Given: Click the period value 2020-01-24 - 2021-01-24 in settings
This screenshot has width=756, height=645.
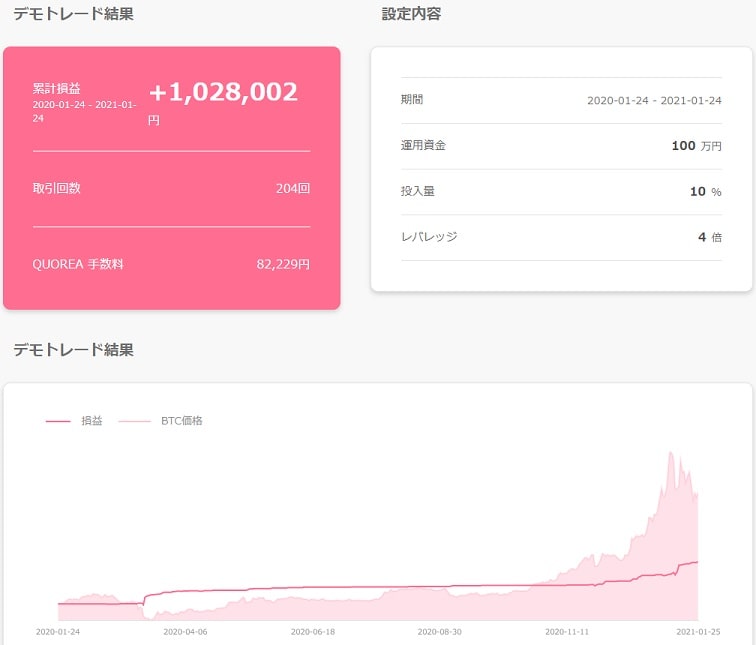Looking at the screenshot, I should tap(654, 100).
